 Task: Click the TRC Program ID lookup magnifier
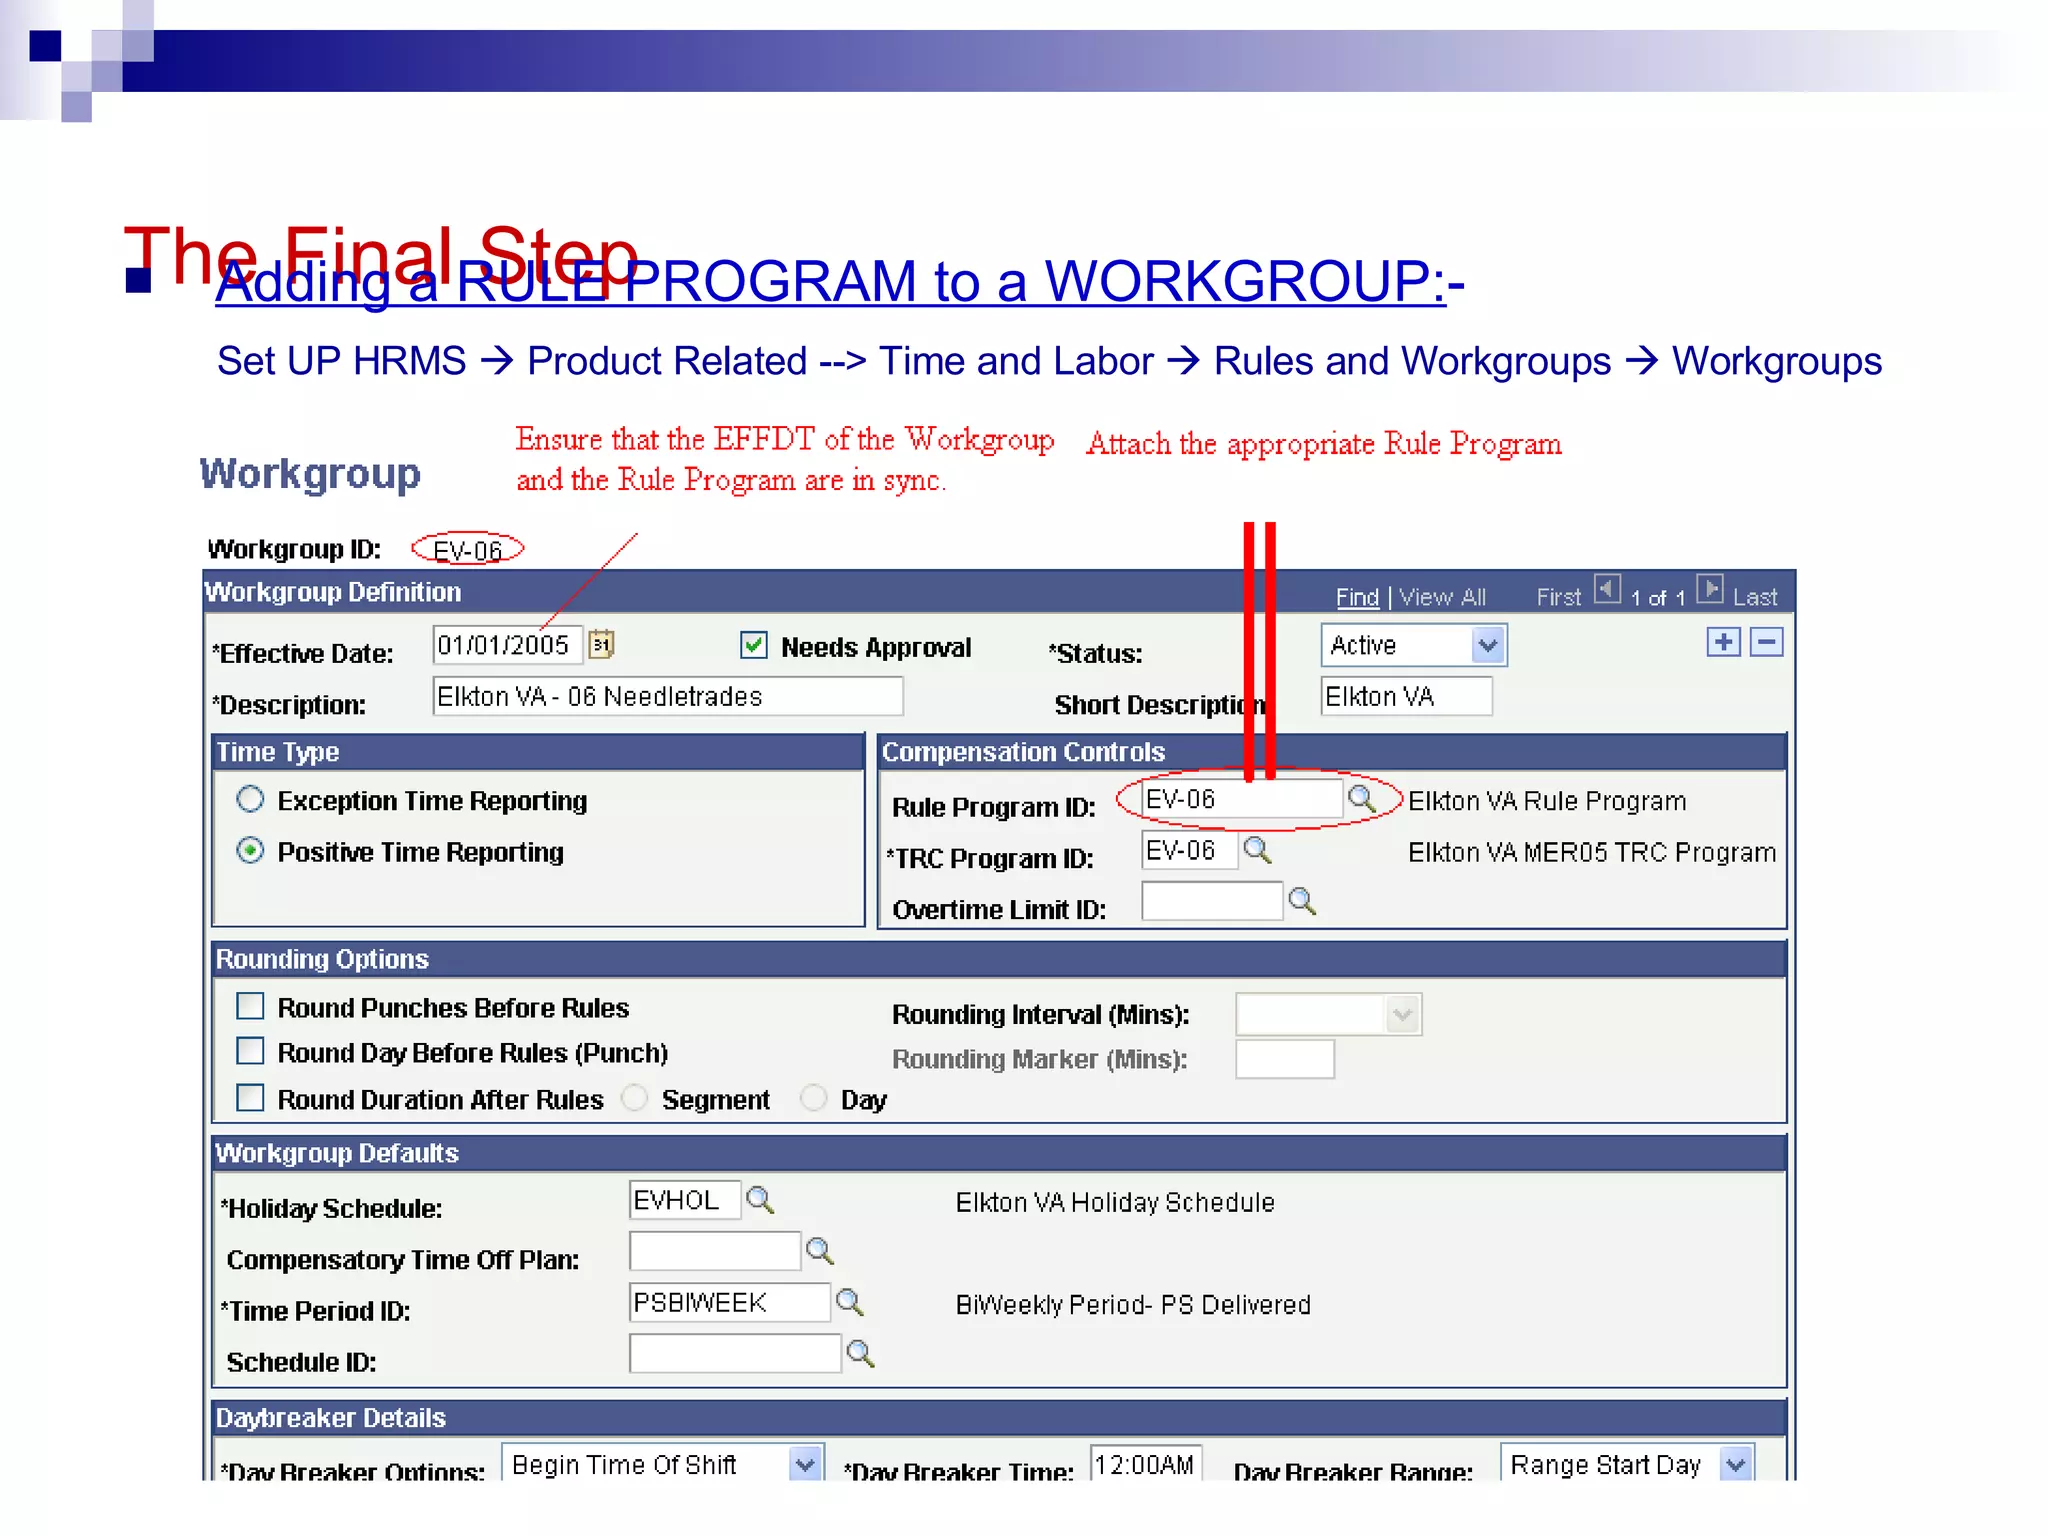(x=1256, y=850)
